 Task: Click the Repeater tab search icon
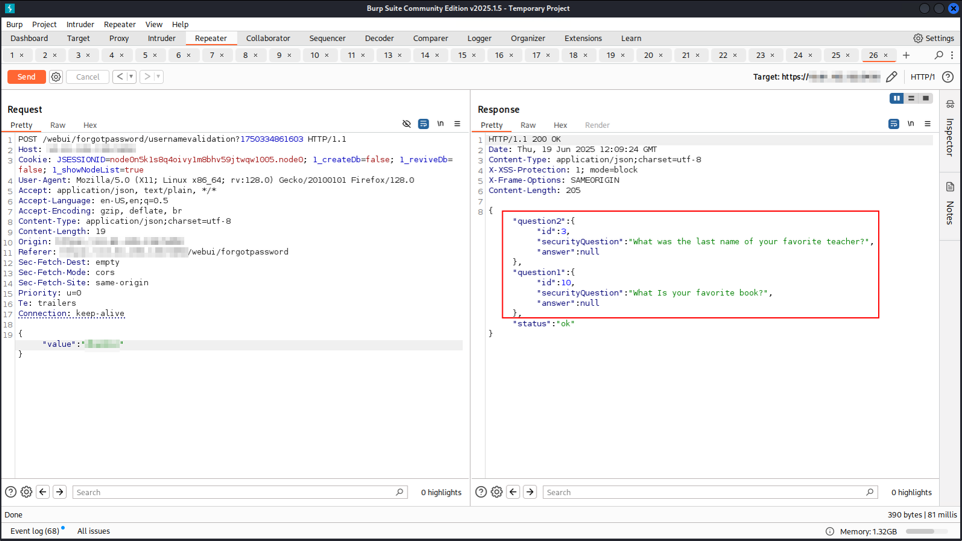[938, 56]
